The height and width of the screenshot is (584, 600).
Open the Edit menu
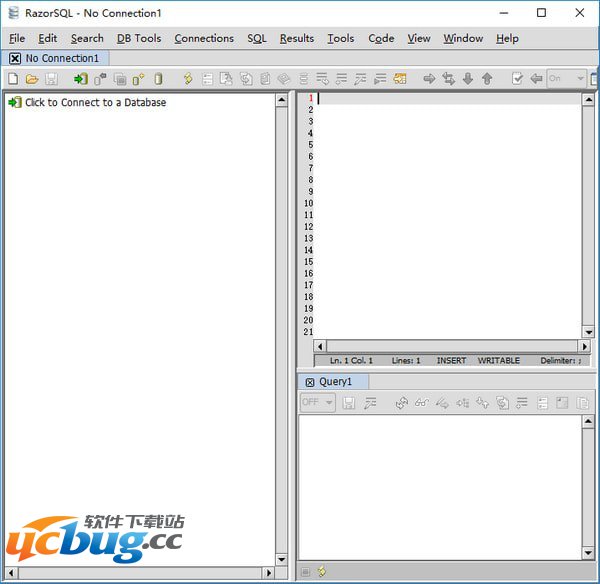coord(47,38)
